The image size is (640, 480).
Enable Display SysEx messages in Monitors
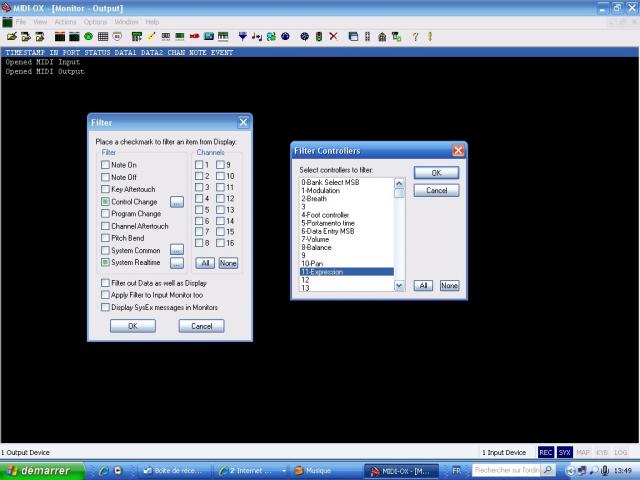(x=105, y=307)
